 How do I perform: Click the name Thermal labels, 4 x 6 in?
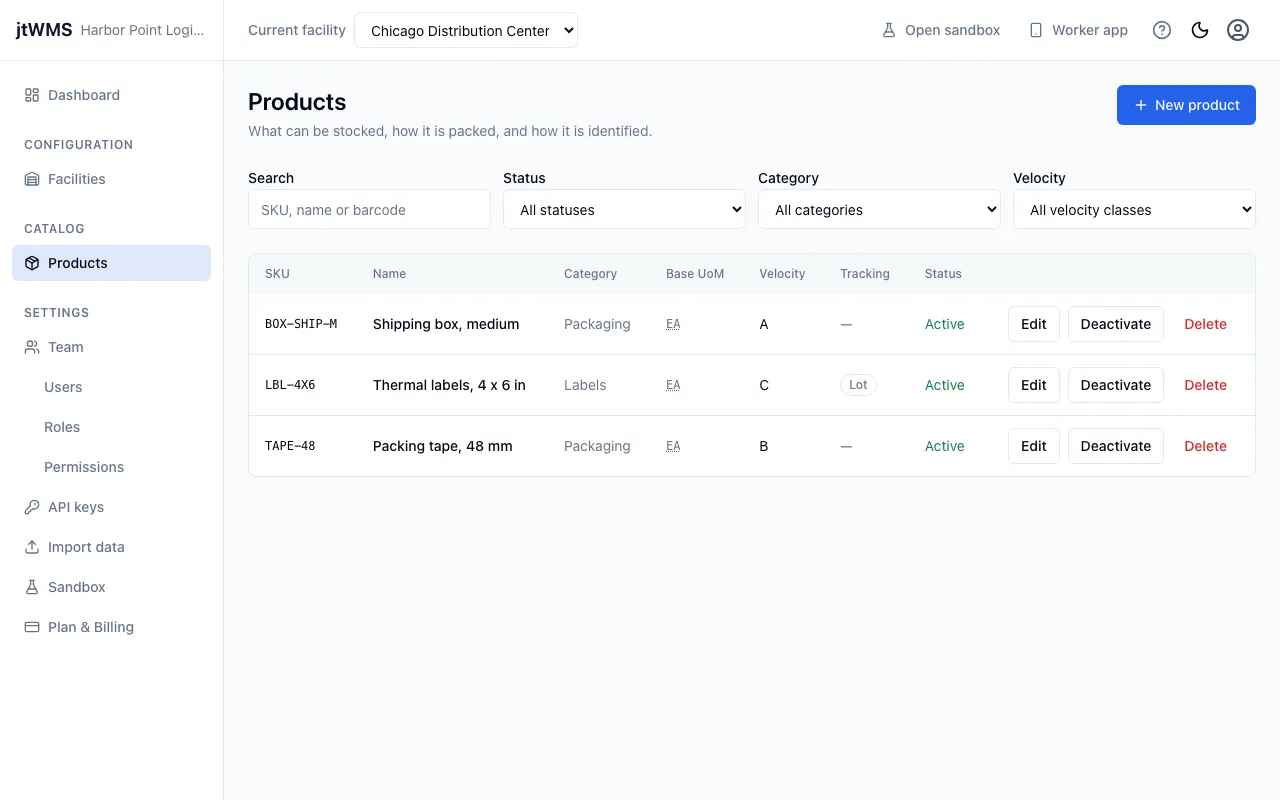pos(449,385)
